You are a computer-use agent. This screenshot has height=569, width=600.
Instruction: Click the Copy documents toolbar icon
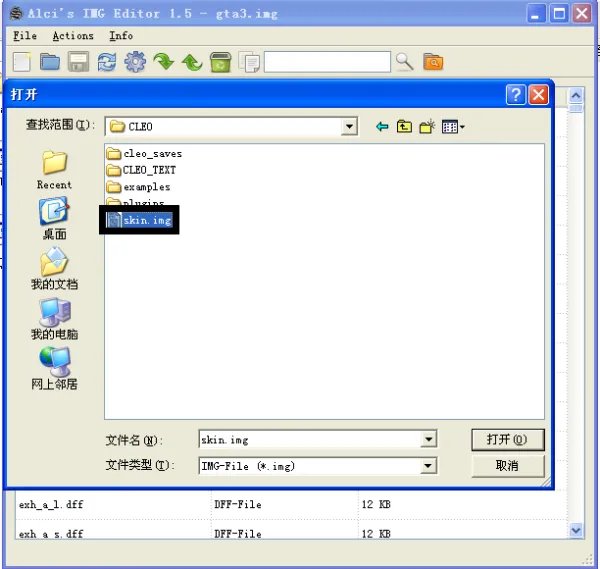[x=249, y=62]
